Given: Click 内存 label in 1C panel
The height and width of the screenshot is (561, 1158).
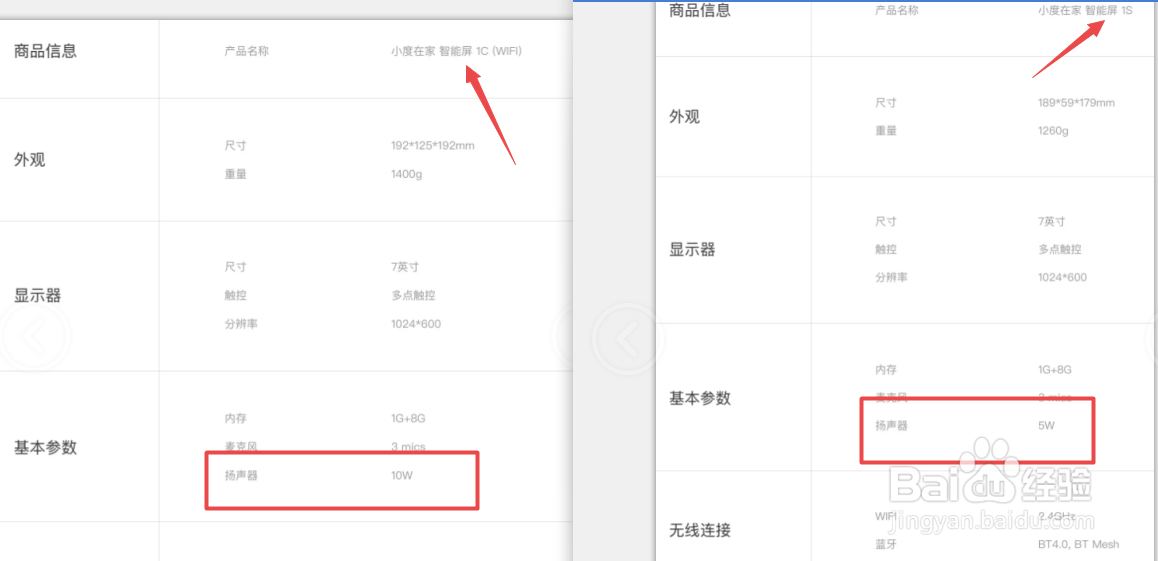Looking at the screenshot, I should (236, 419).
